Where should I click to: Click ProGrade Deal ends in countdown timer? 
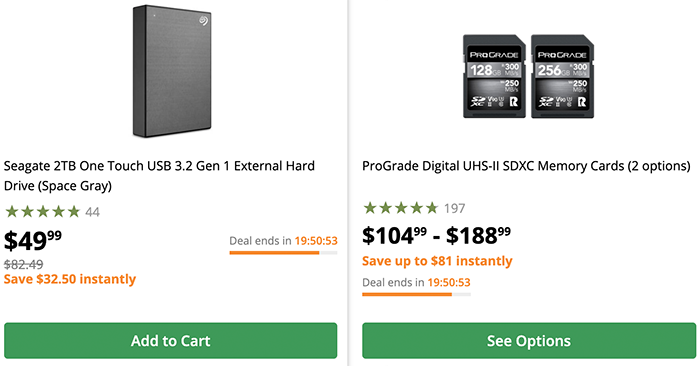416,283
